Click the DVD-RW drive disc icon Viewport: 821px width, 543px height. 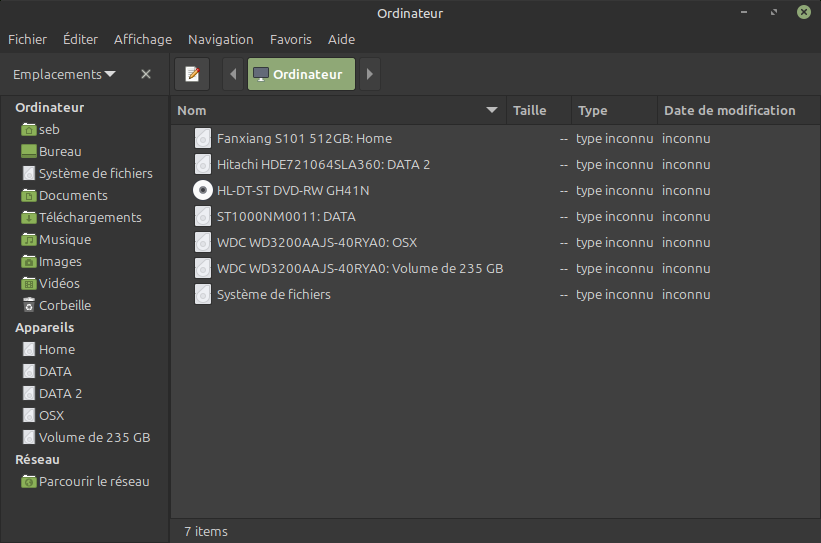(x=202, y=190)
